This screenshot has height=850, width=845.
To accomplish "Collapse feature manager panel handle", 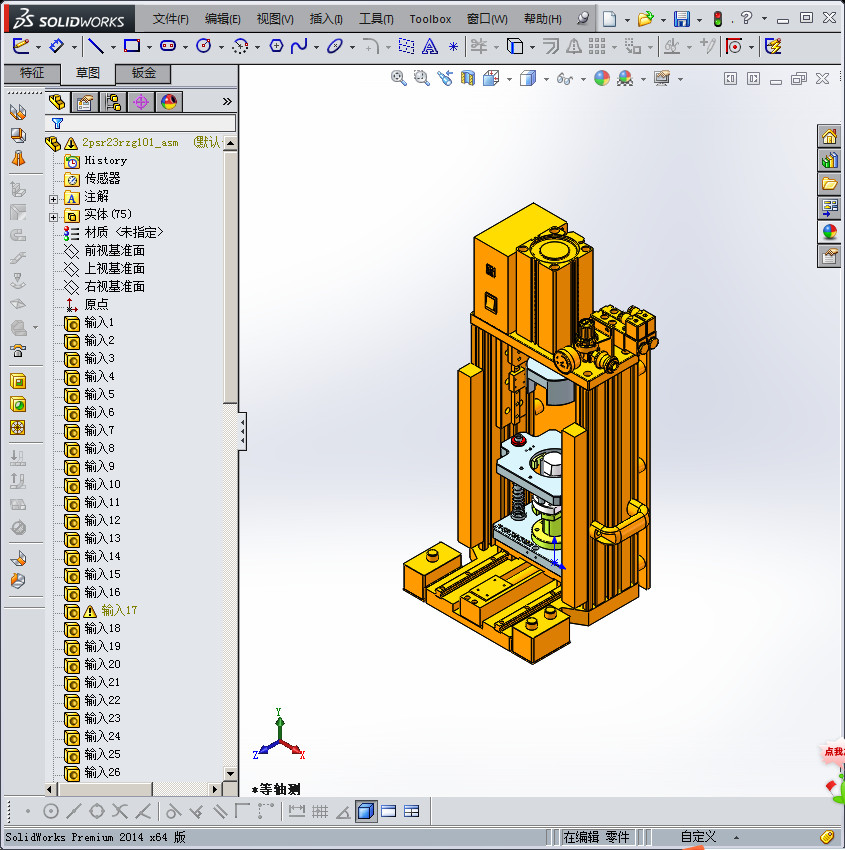I will pyautogui.click(x=242, y=431).
